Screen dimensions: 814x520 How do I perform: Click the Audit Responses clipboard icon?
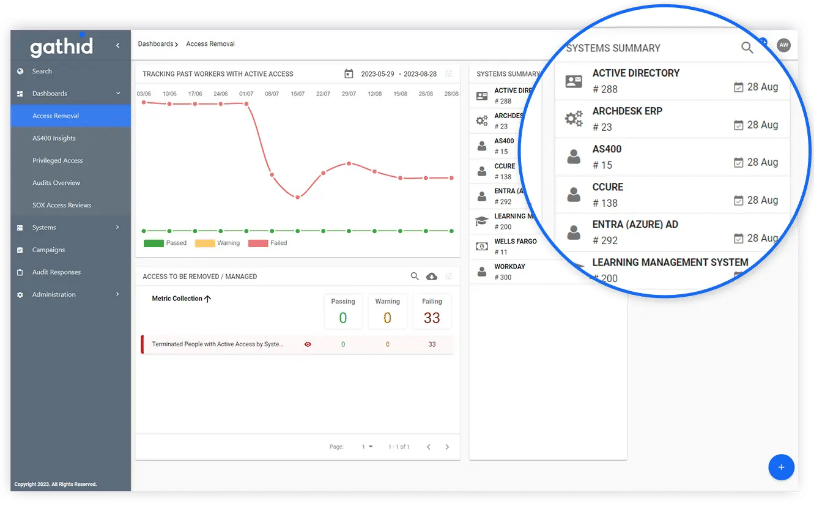(x=20, y=272)
